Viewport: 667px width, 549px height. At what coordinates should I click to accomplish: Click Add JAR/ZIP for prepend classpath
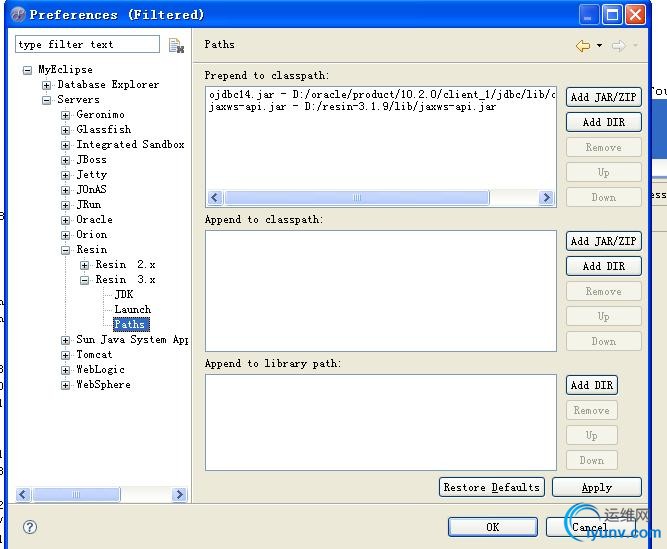(x=604, y=97)
